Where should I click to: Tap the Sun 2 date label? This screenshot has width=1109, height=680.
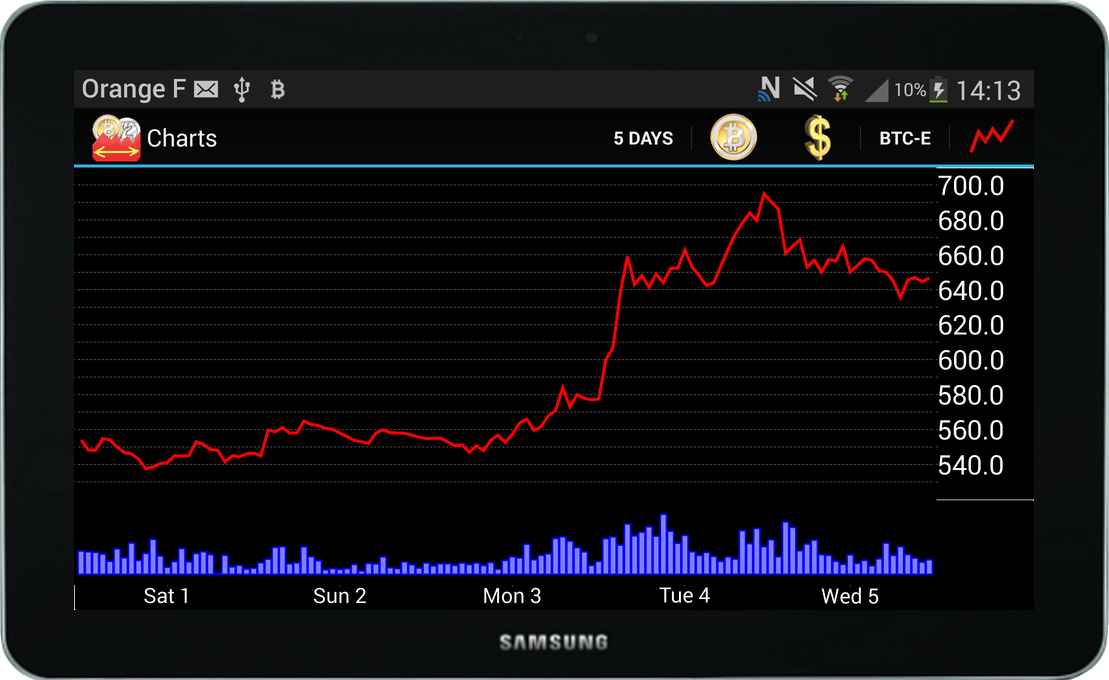click(x=339, y=596)
